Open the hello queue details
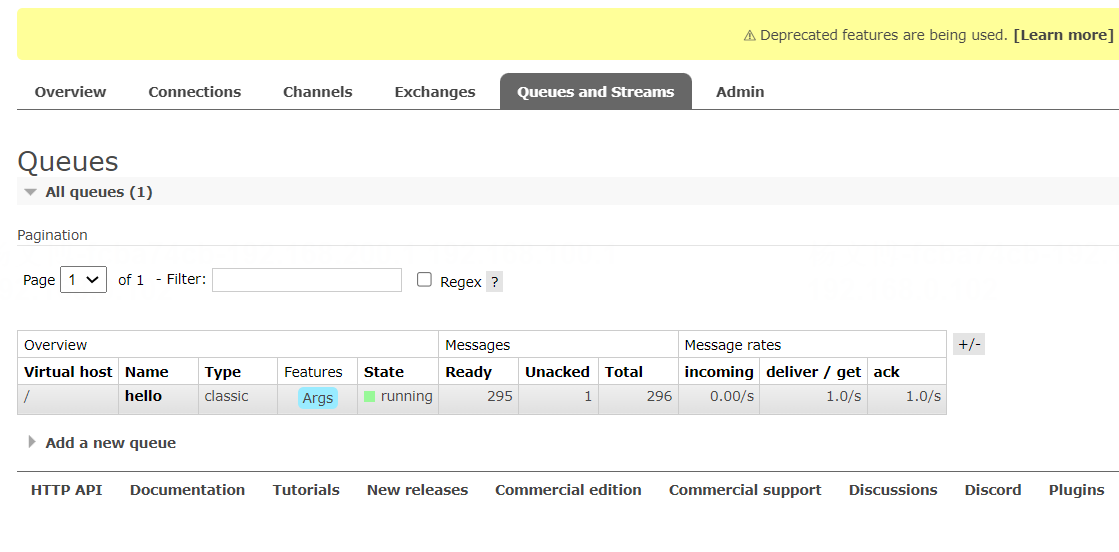 coord(143,396)
